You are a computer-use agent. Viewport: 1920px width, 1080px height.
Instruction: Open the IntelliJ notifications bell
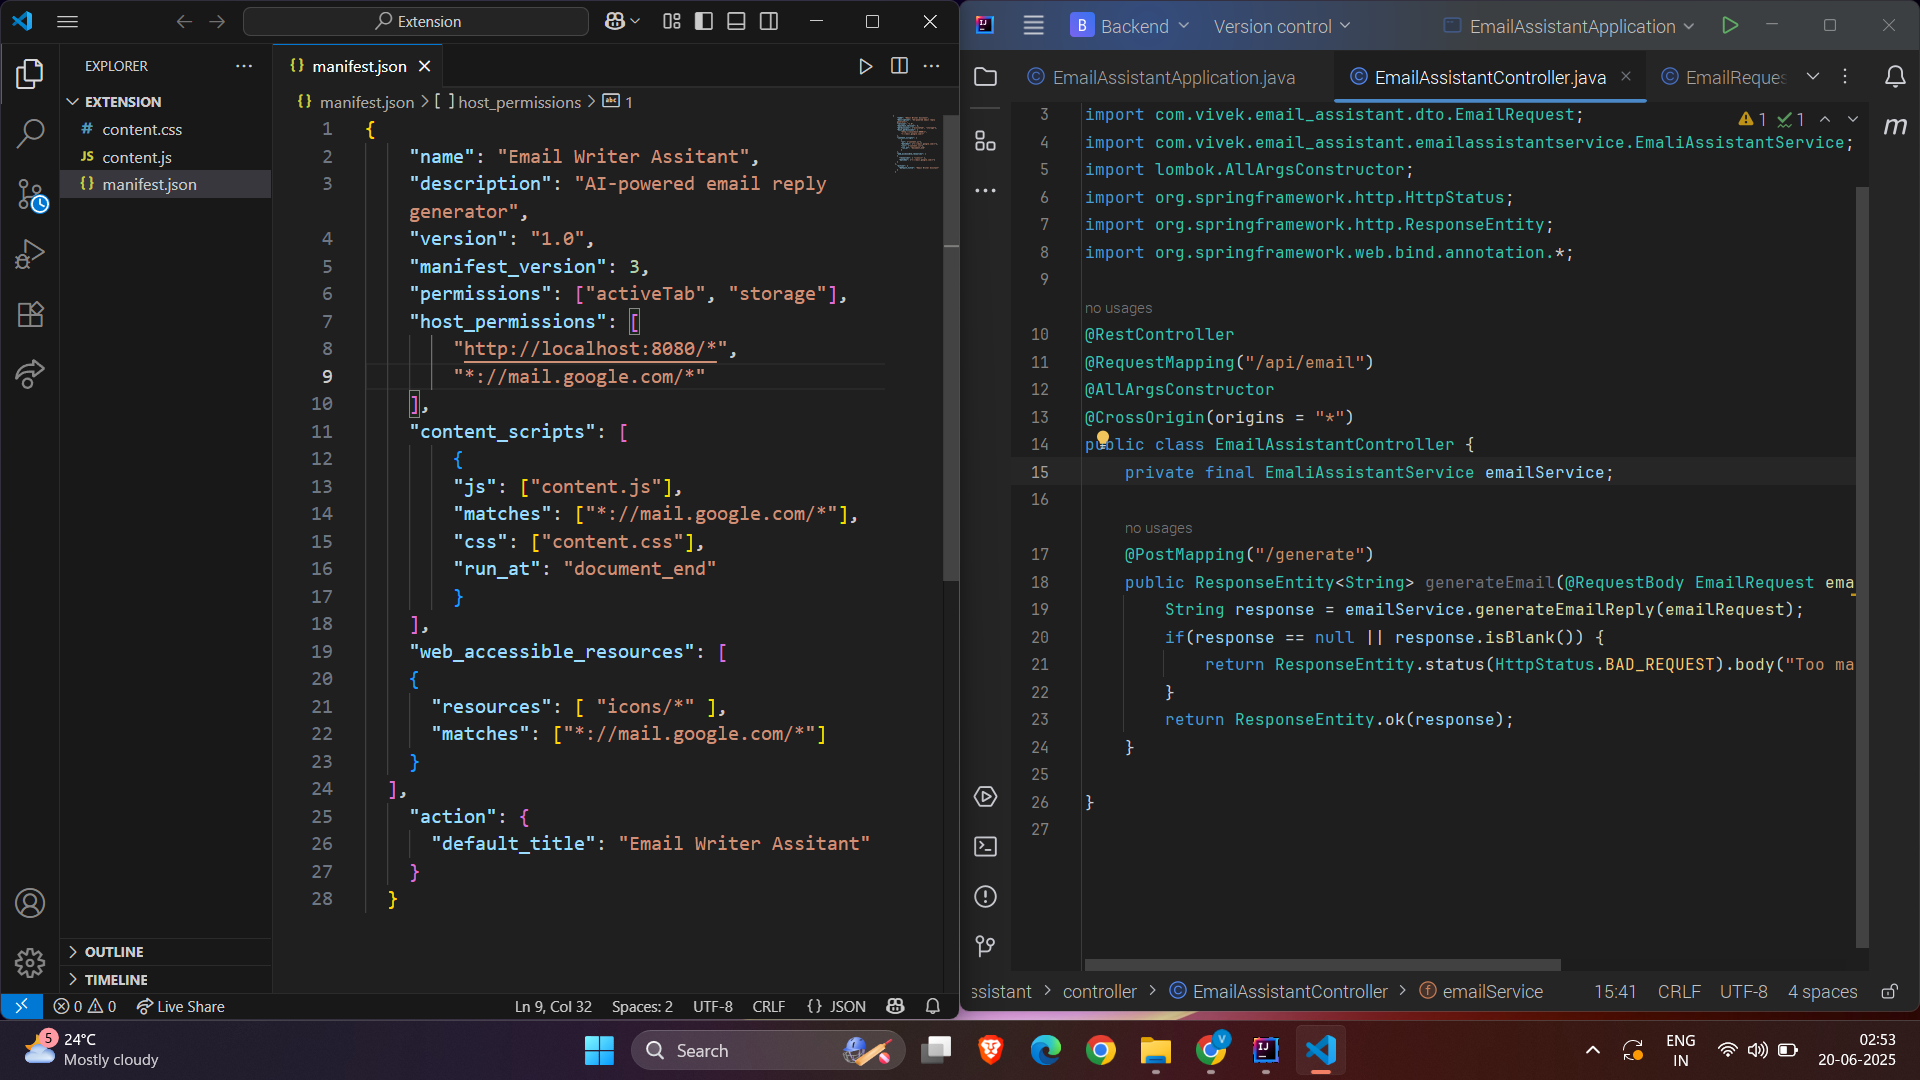click(x=1894, y=77)
